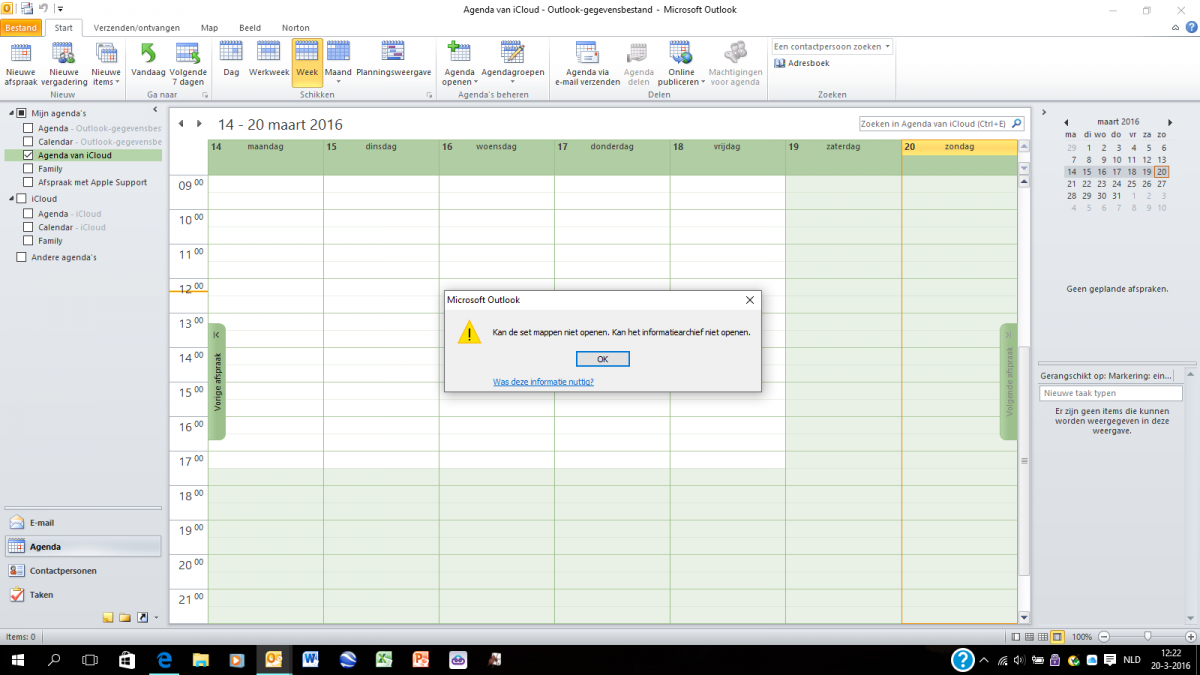Switch to the Beeld tab
The image size is (1200, 675).
[252, 28]
